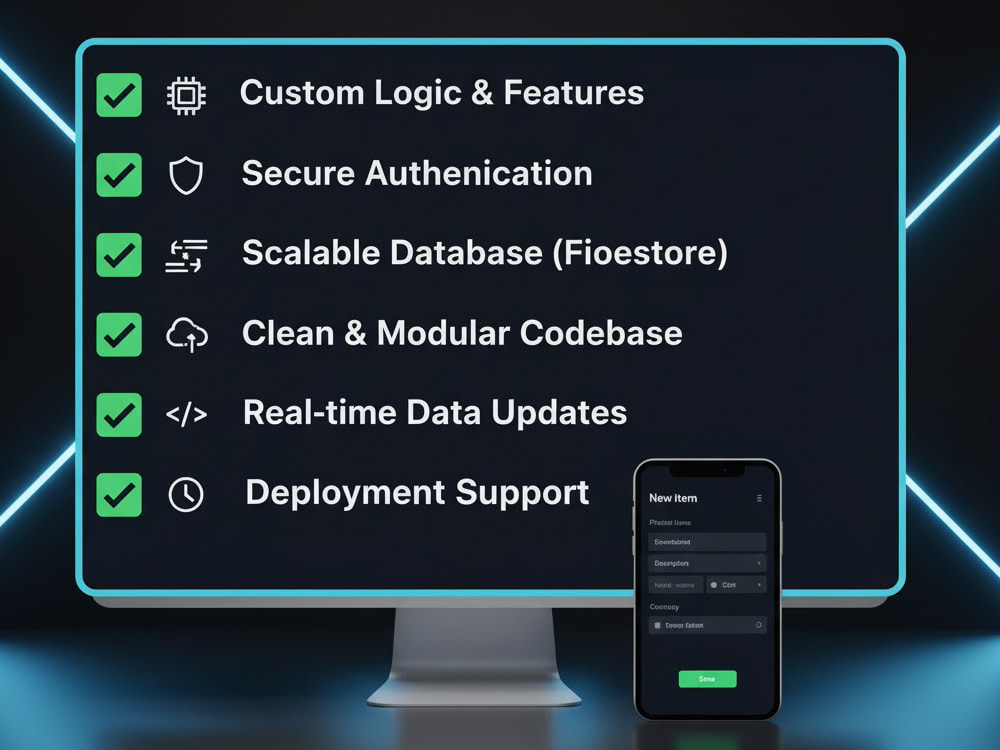This screenshot has height=750, width=1000.
Task: Click the first text field under New Item
Action: pyautogui.click(x=707, y=541)
